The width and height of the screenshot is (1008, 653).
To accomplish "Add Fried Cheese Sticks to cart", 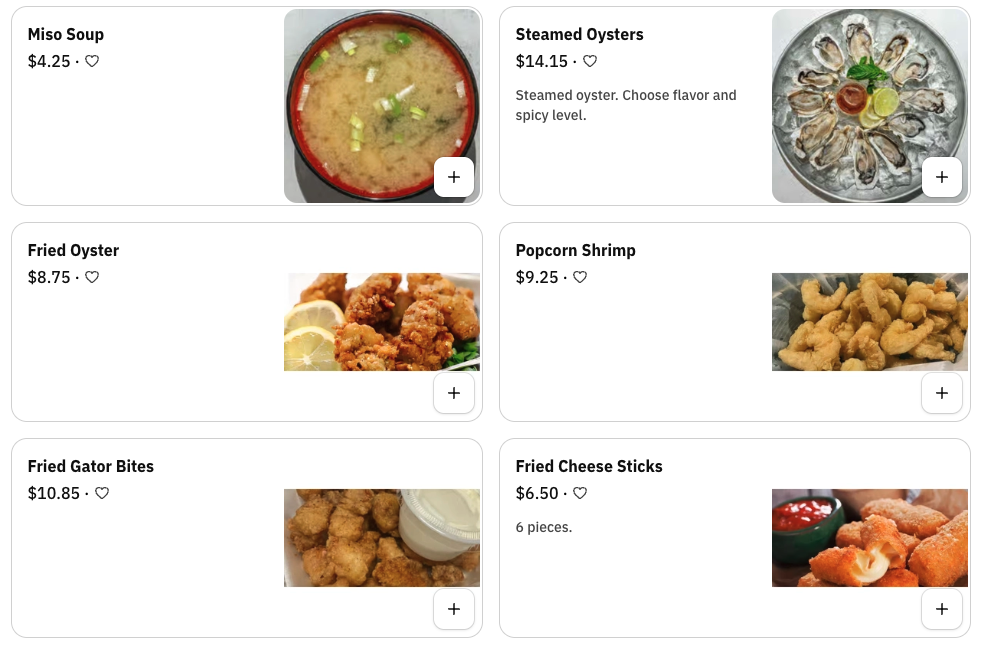I will click(x=941, y=609).
